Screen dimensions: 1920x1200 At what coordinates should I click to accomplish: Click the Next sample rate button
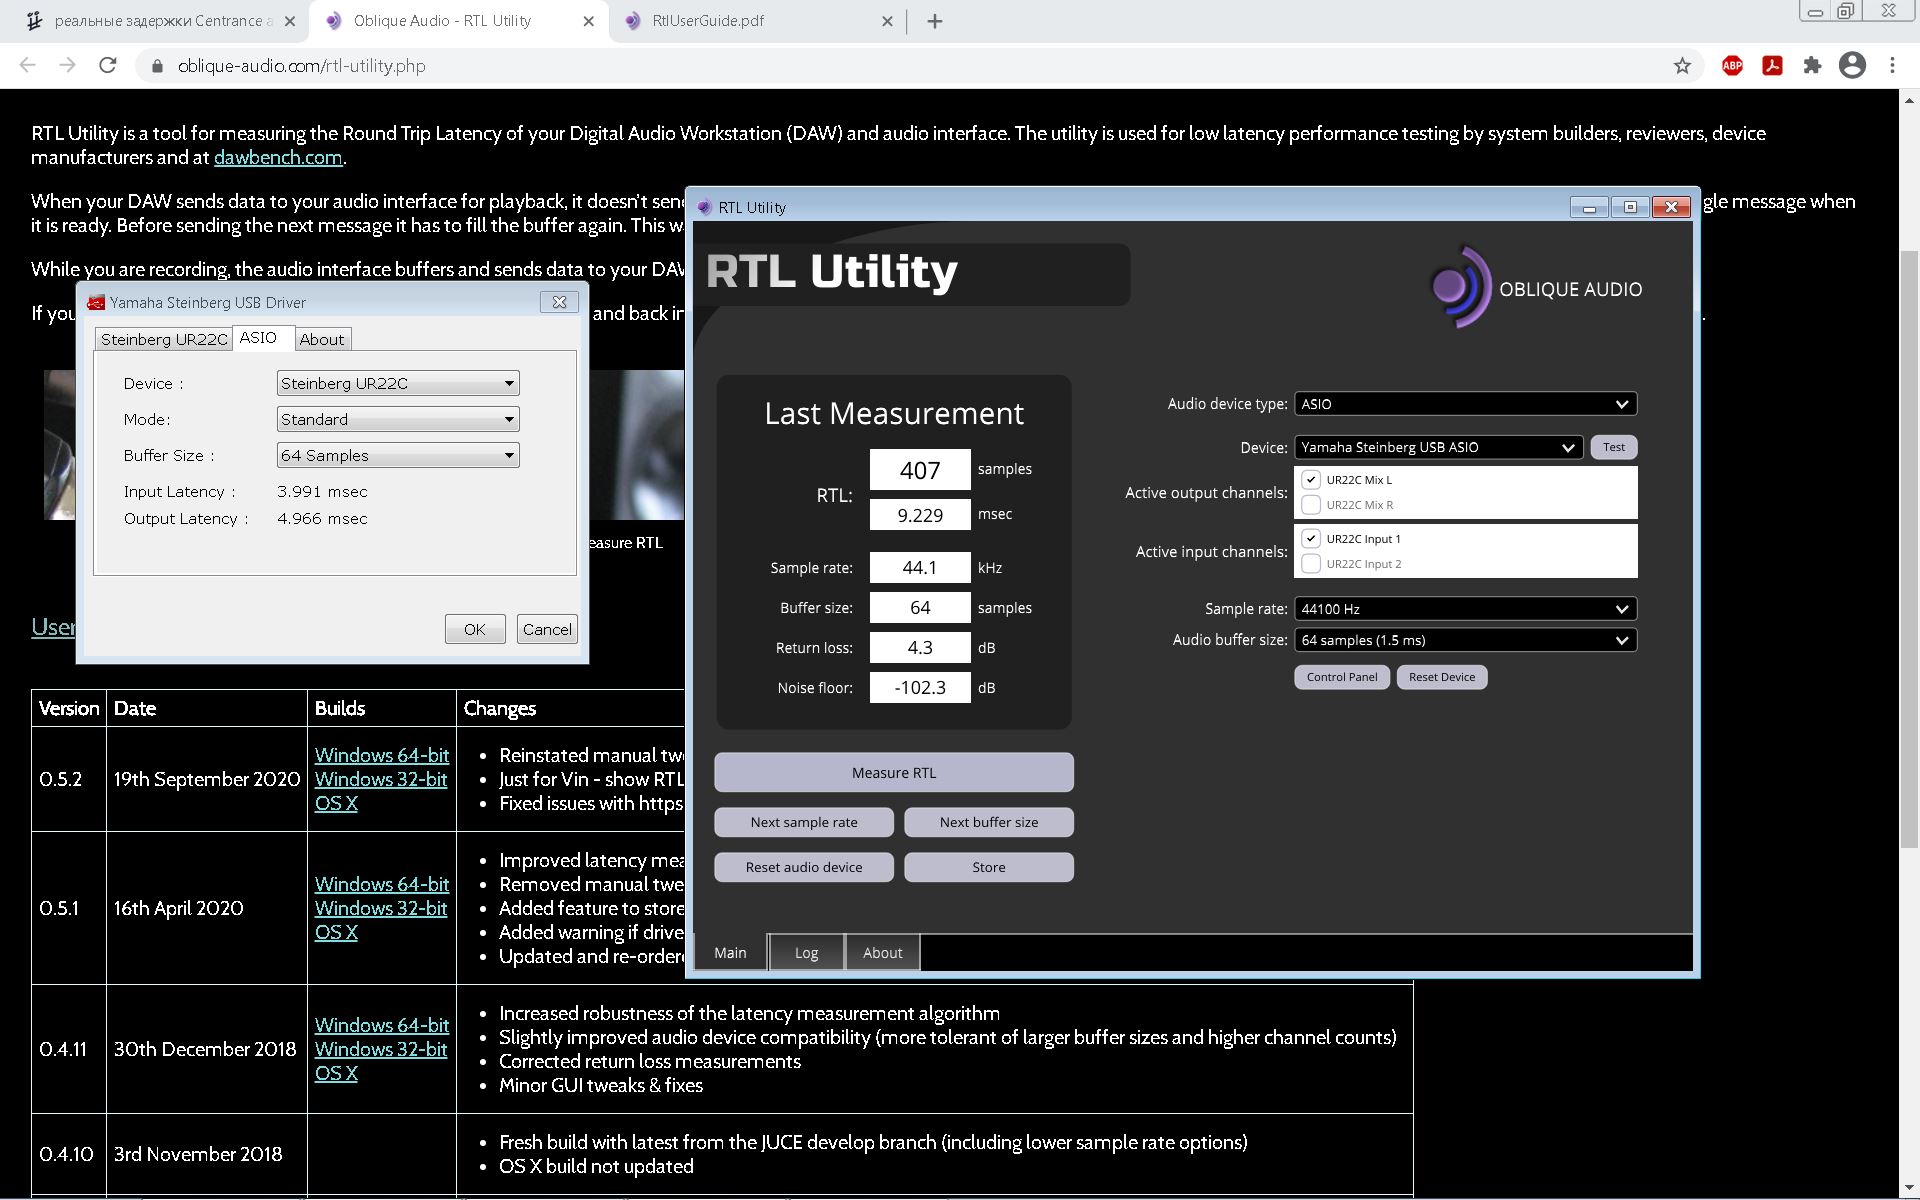click(804, 822)
